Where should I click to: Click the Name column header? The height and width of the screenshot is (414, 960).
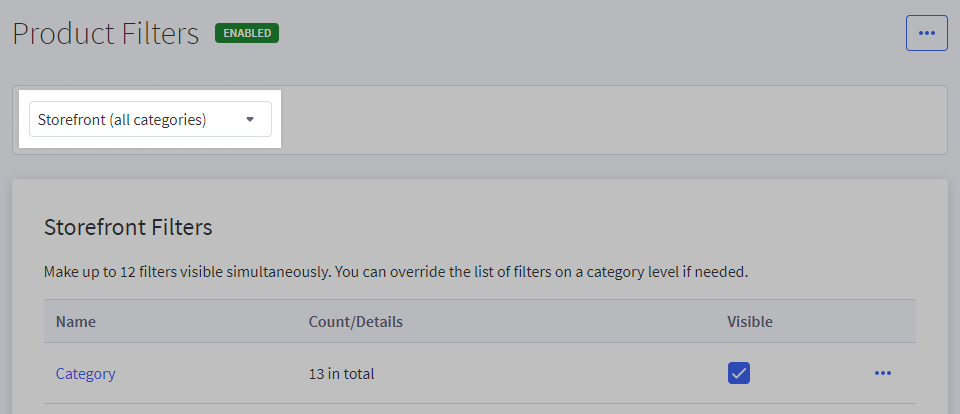(76, 322)
